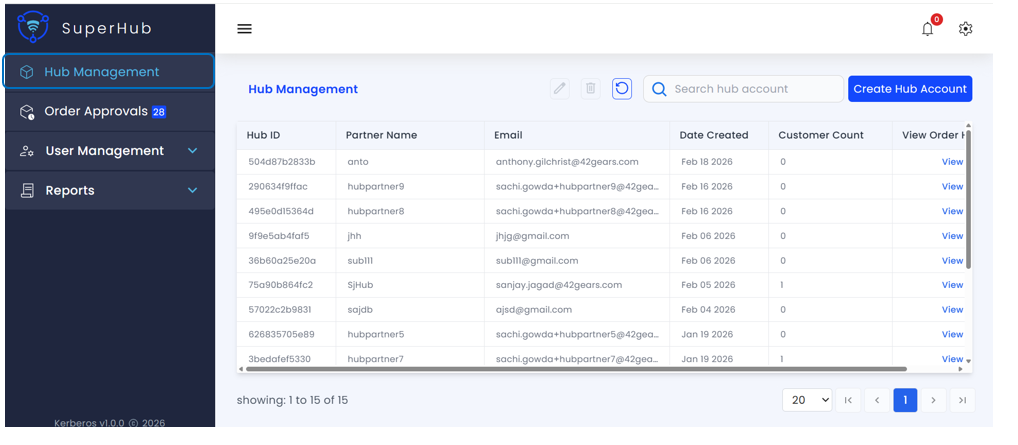
Task: Sort by Date Created column header
Action: tap(714, 135)
